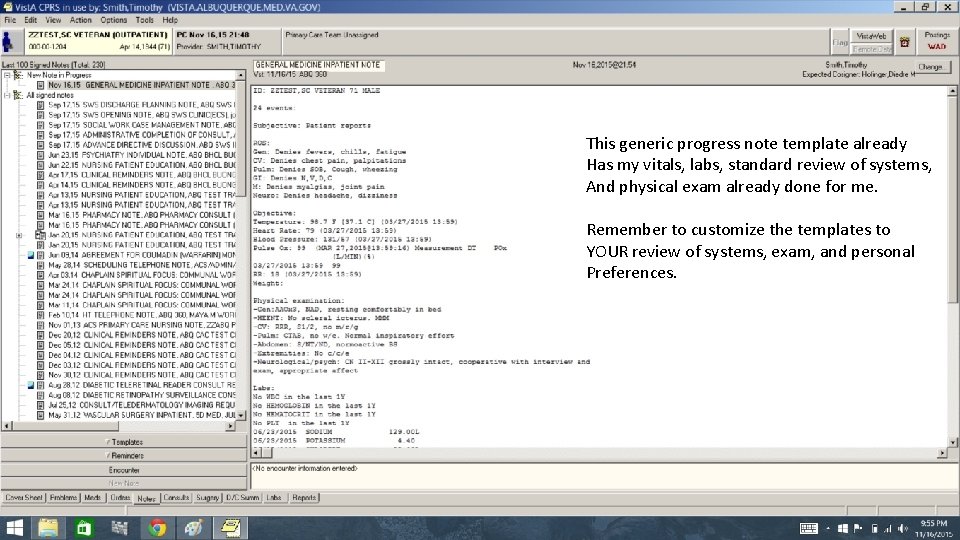Open the Edit menu
The height and width of the screenshot is (540, 960).
(31, 20)
